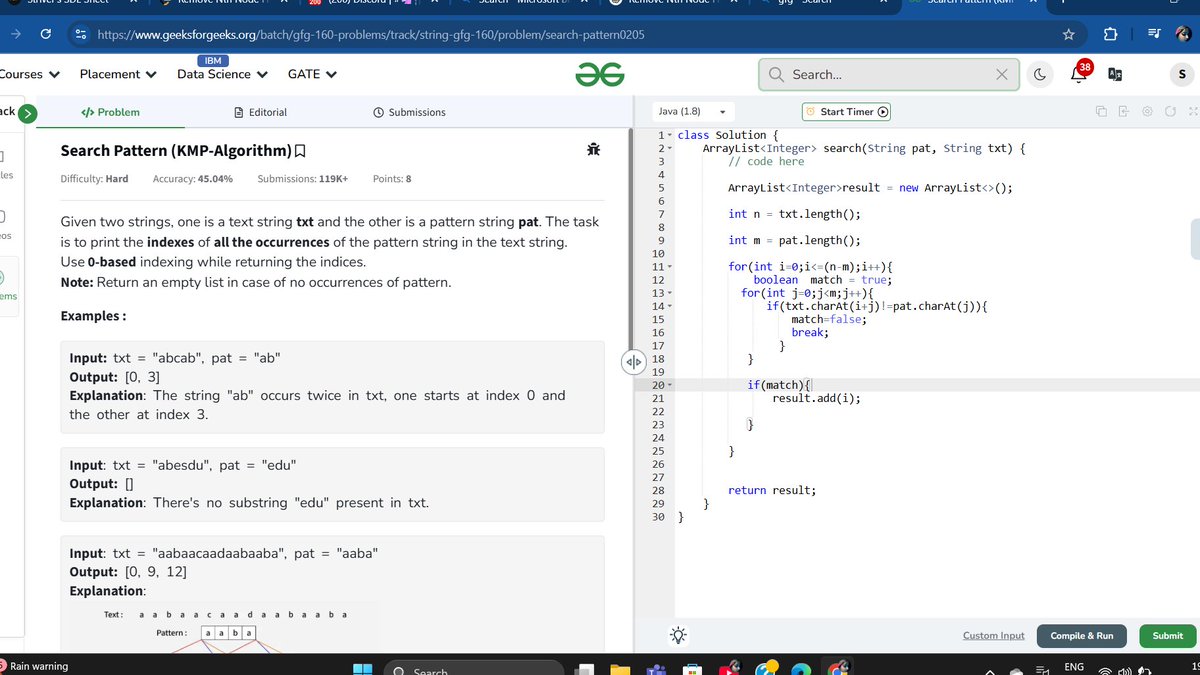Click the browser address bar URL
1200x675 pixels.
[370, 35]
